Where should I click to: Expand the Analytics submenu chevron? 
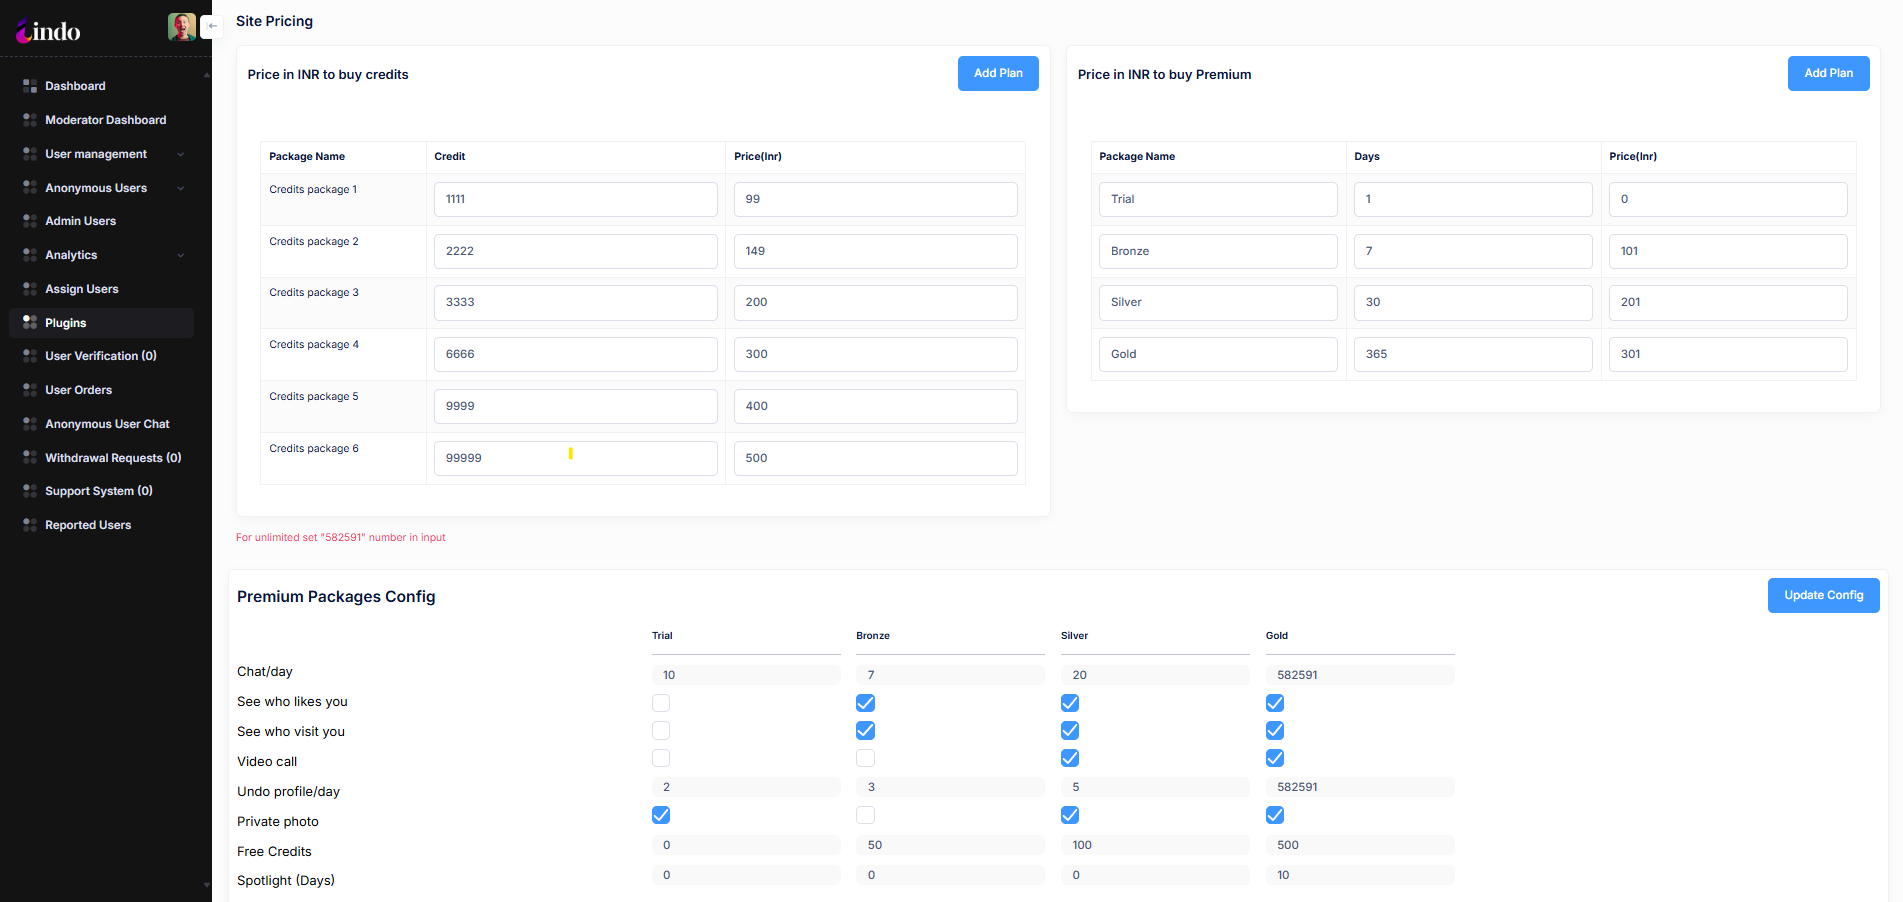[x=181, y=255]
